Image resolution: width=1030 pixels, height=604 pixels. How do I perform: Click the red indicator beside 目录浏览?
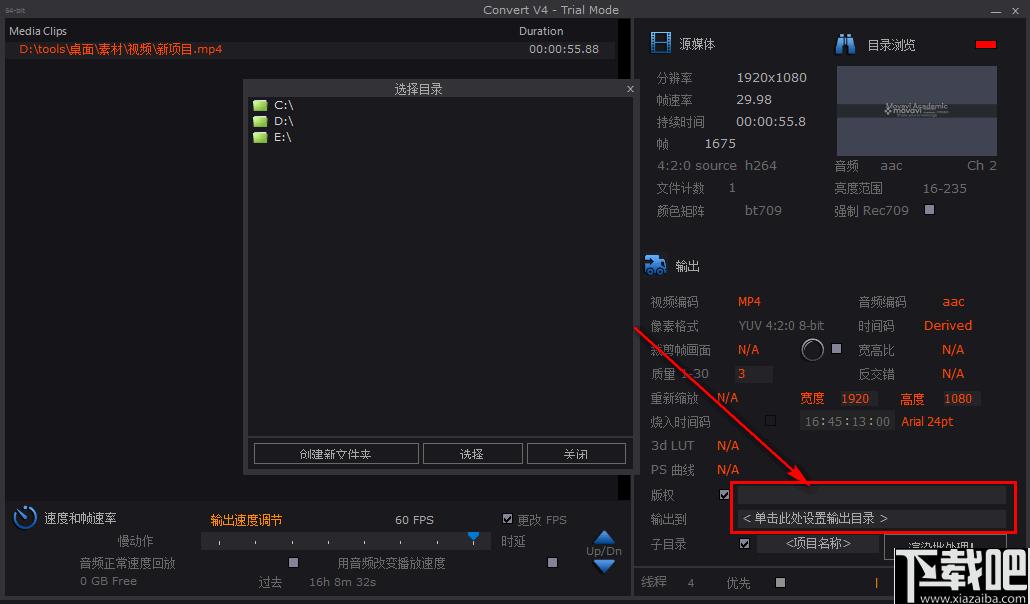(x=986, y=45)
